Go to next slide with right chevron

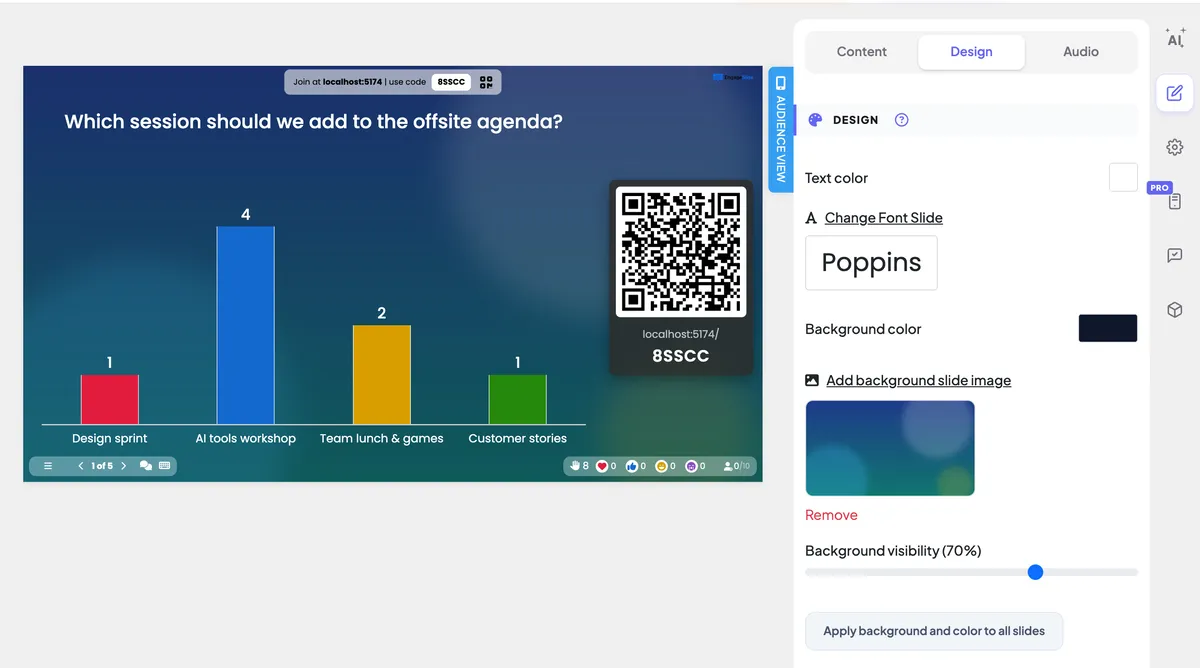[x=124, y=466]
